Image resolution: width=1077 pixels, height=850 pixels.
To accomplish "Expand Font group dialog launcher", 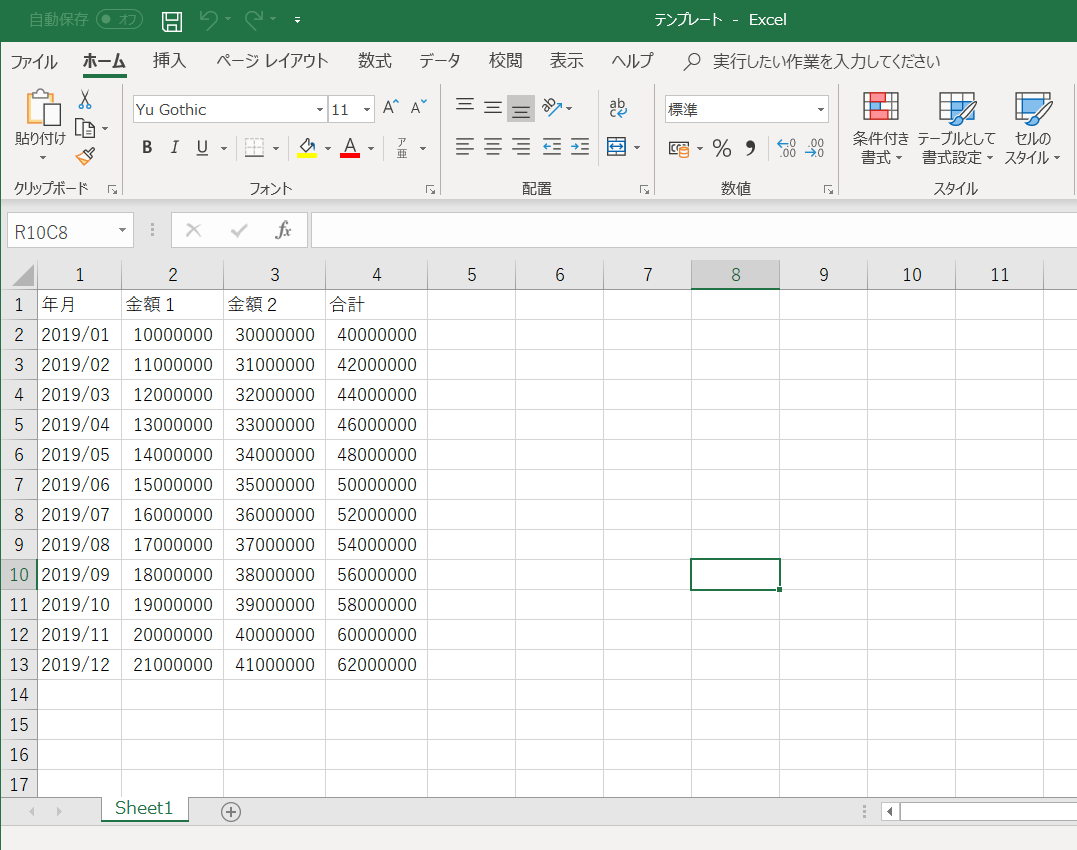I will 430,189.
